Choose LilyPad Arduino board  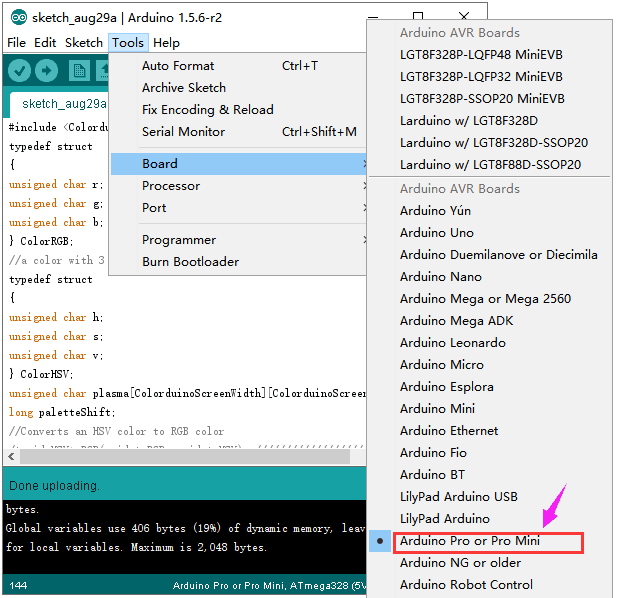490,519
